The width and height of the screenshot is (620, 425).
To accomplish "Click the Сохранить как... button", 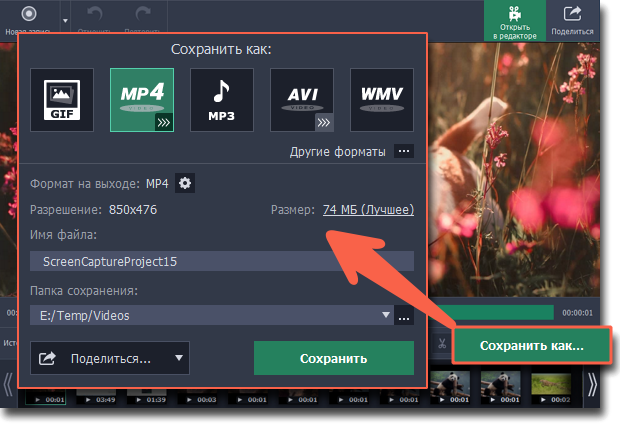I will point(531,346).
